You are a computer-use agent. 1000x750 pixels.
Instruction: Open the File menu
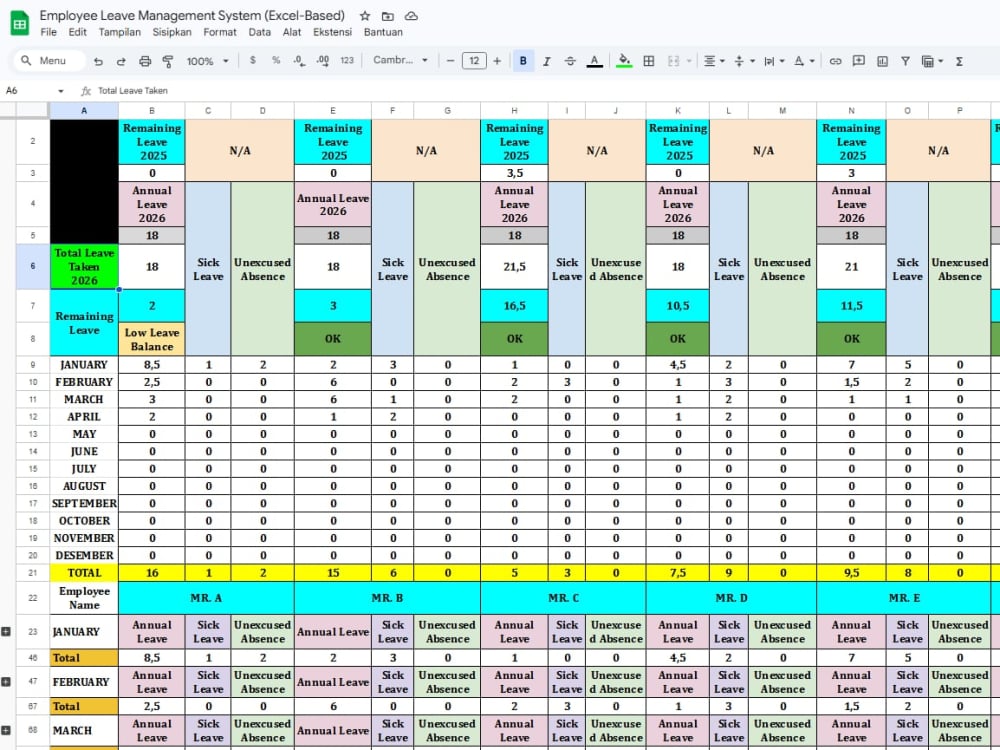pyautogui.click(x=48, y=32)
